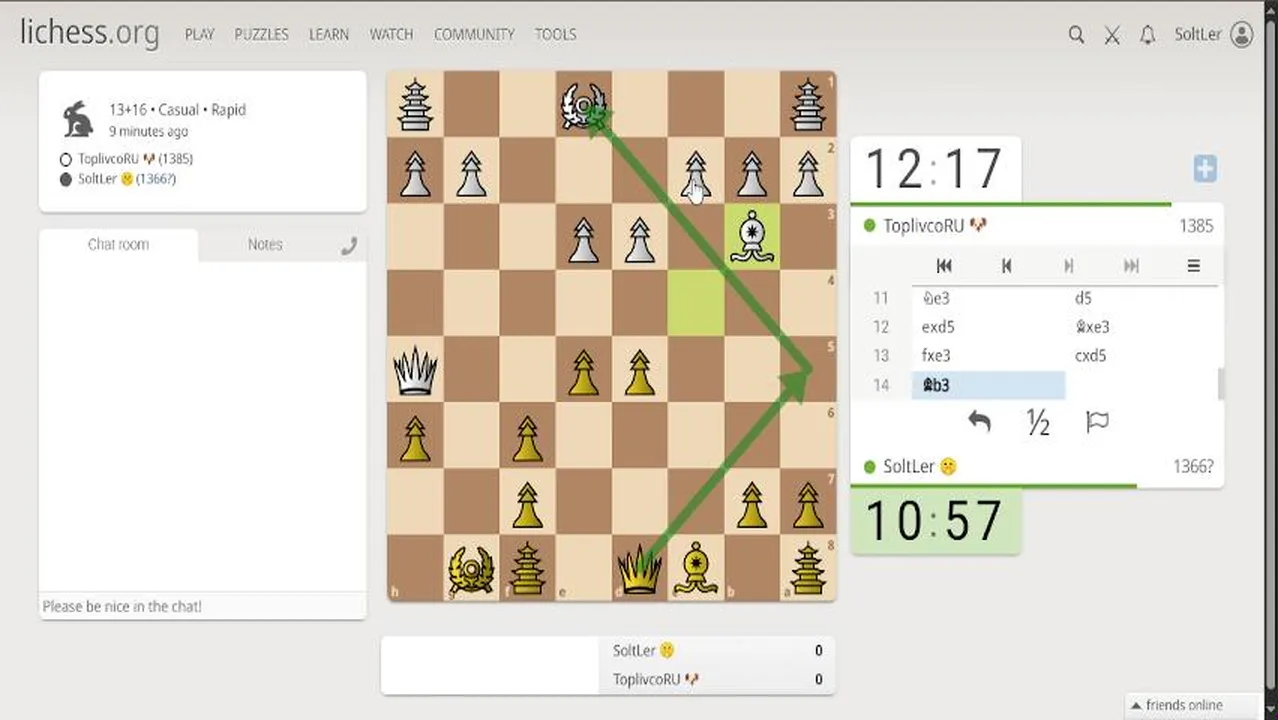Open the PLAY menu
Image resolution: width=1278 pixels, height=720 pixels.
pos(199,34)
